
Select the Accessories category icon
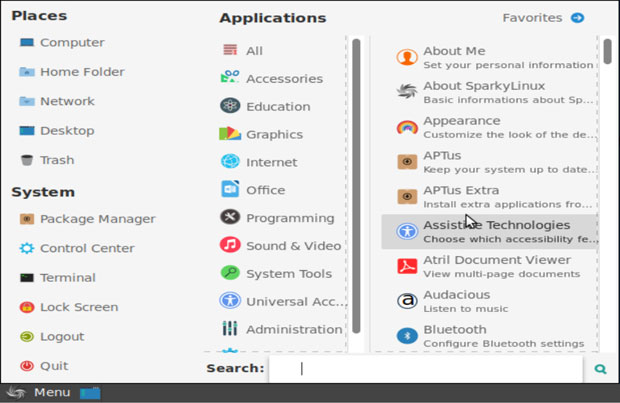click(230, 77)
